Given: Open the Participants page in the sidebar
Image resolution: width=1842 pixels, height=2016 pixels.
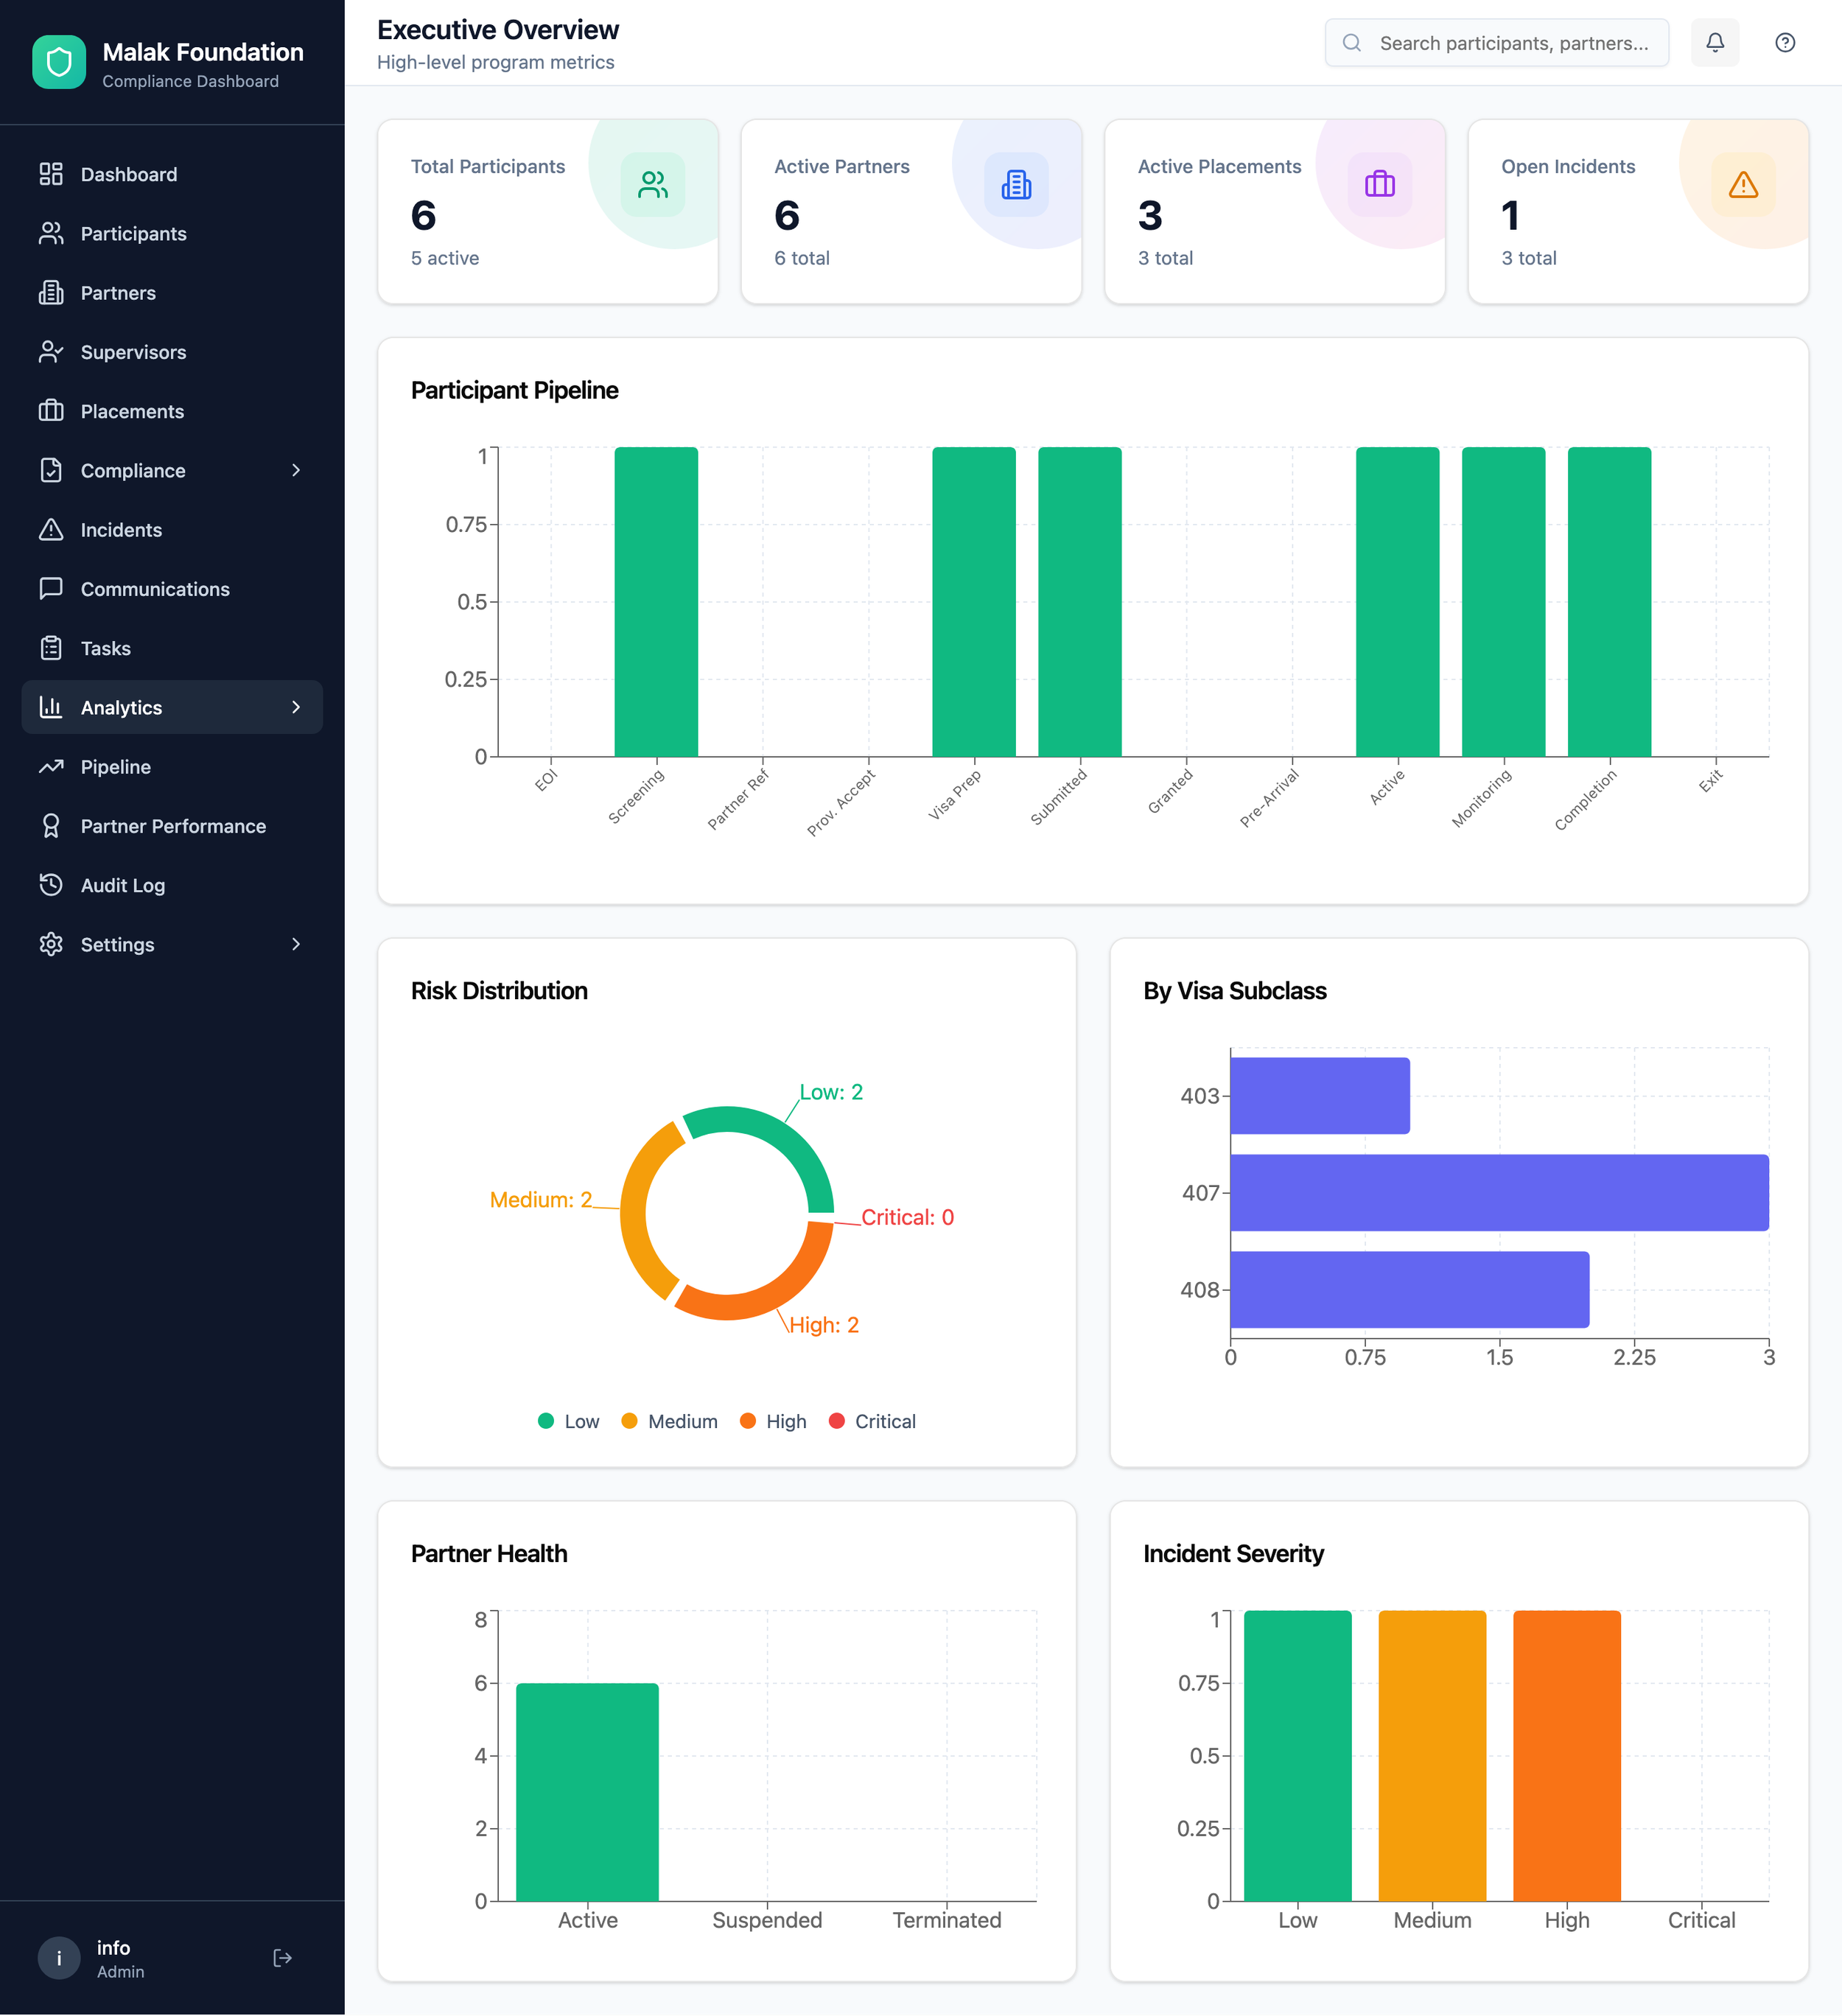Looking at the screenshot, I should tap(133, 234).
